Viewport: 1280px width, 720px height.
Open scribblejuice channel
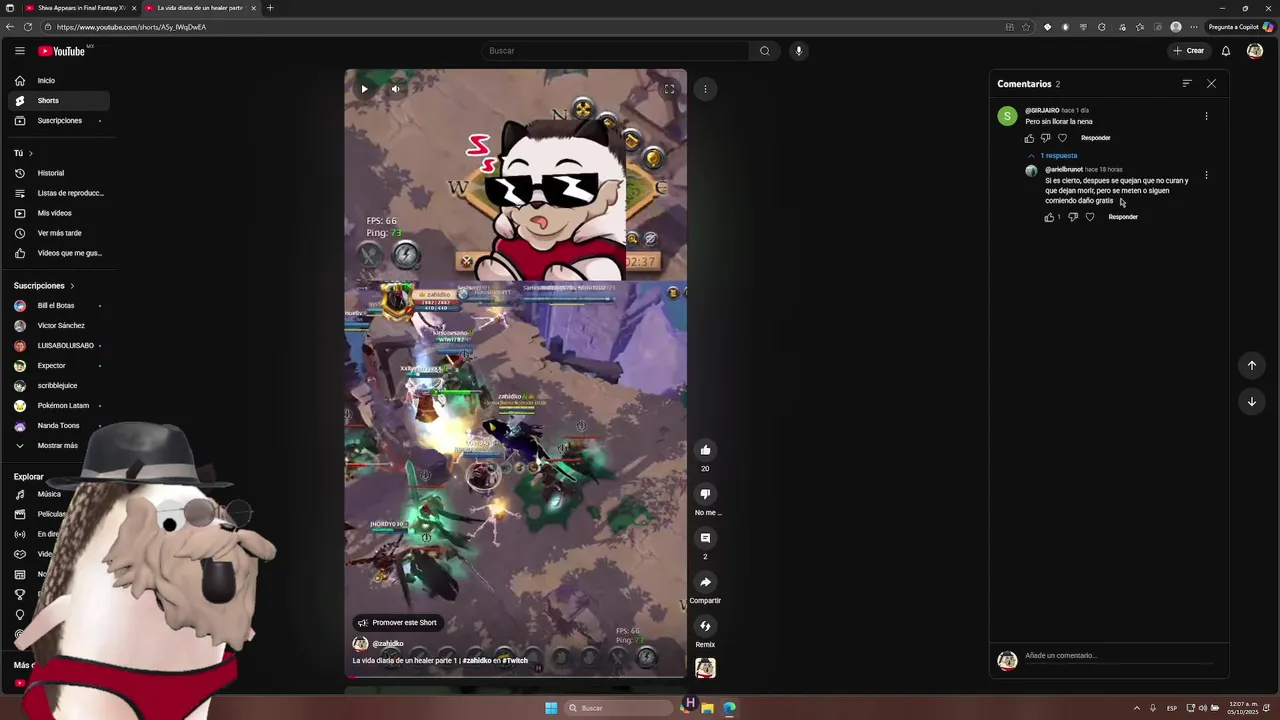click(57, 386)
